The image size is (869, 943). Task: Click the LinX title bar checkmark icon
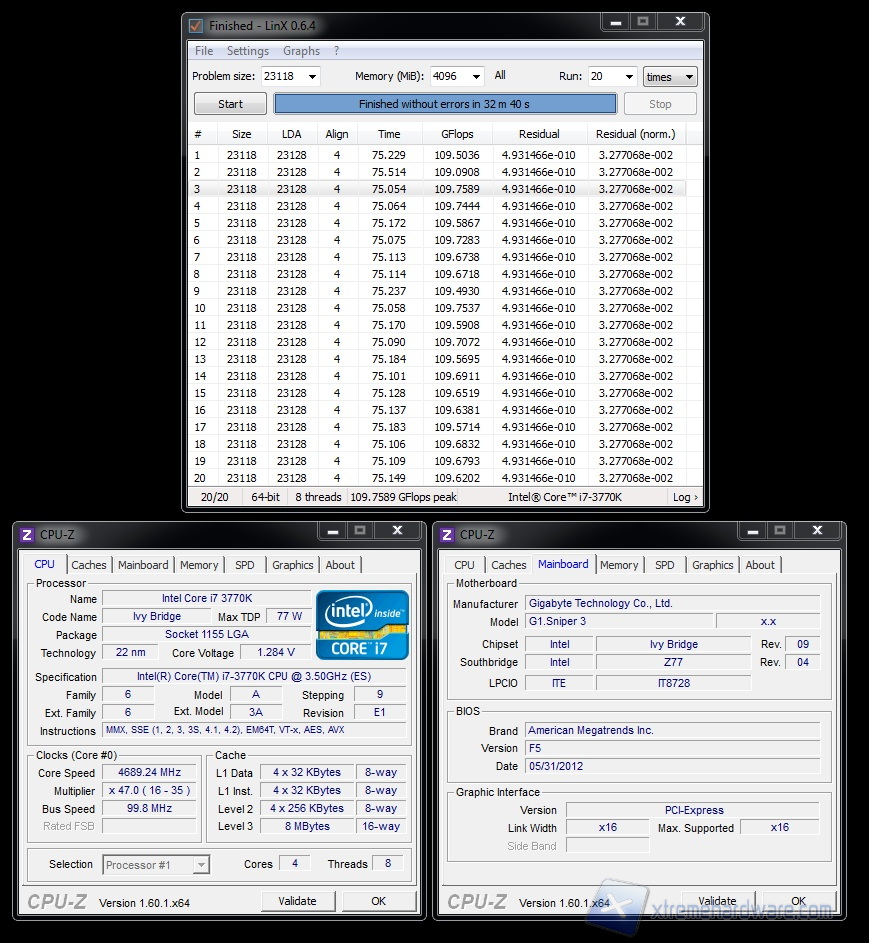tap(196, 25)
